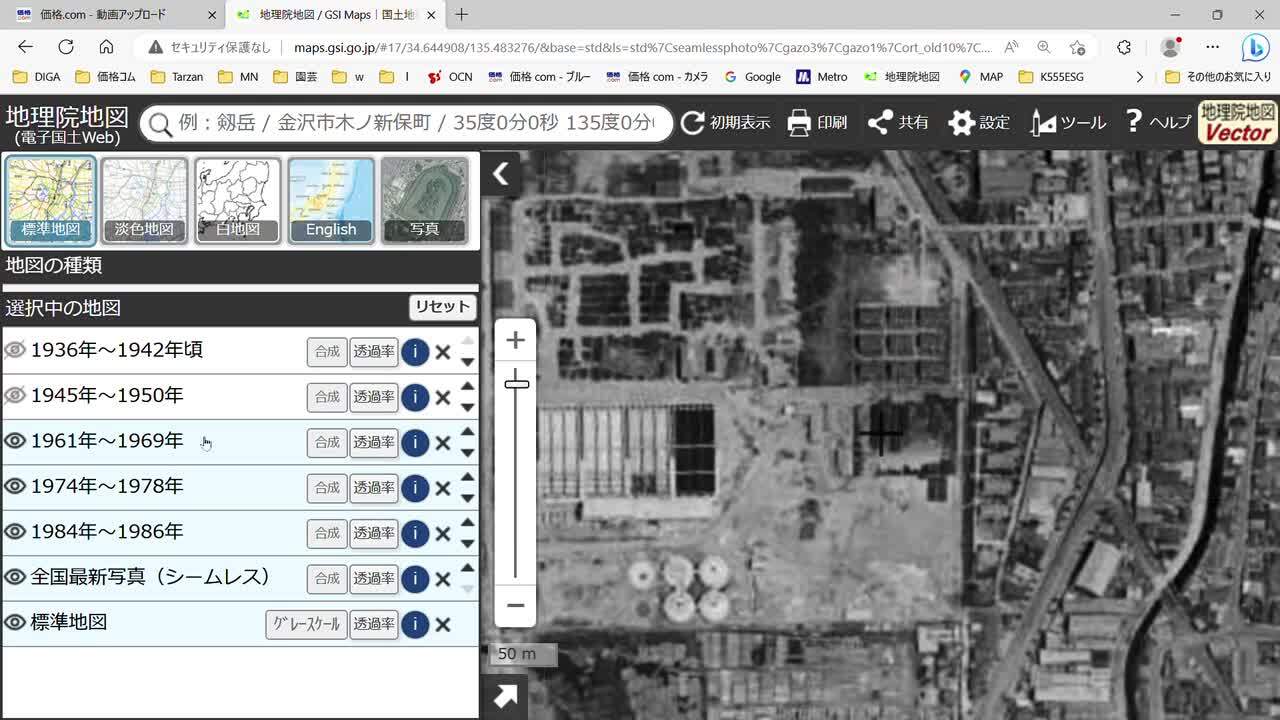1280x720 pixels.
Task: Select 白地図 base map thumbnail
Action: [x=238, y=201]
